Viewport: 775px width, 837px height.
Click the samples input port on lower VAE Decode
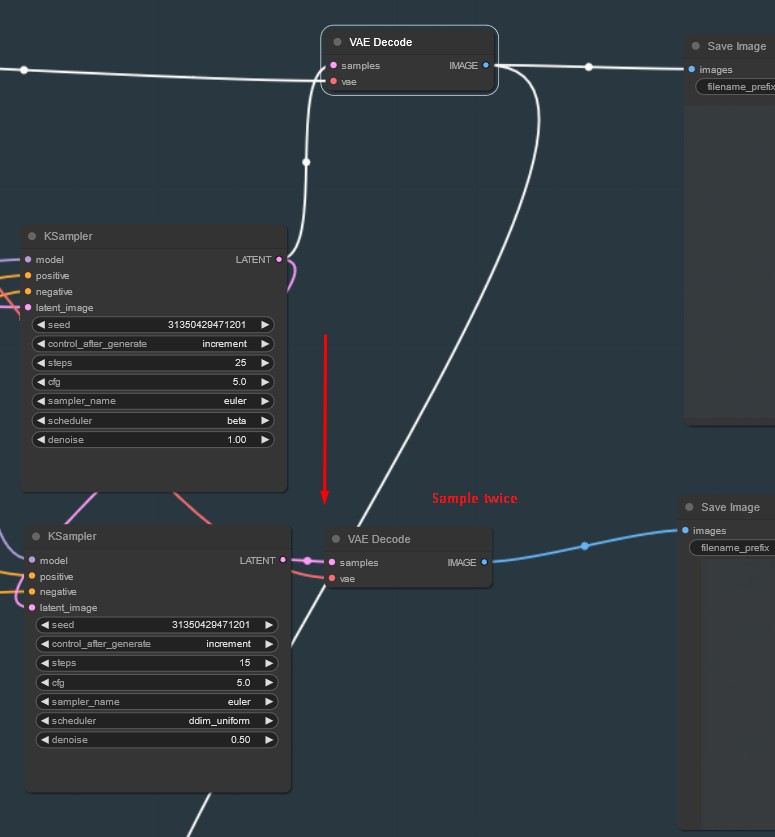point(332,562)
